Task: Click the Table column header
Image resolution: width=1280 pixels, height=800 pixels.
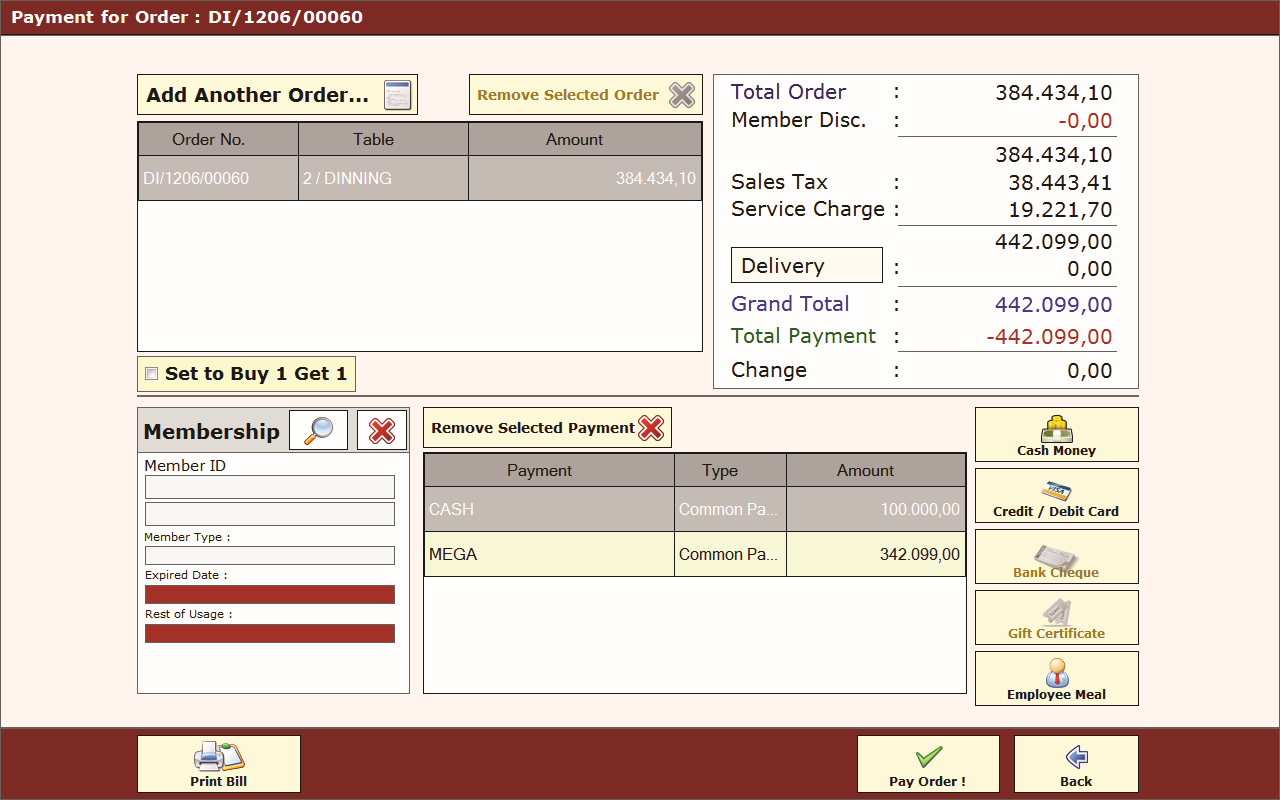Action: pyautogui.click(x=383, y=139)
